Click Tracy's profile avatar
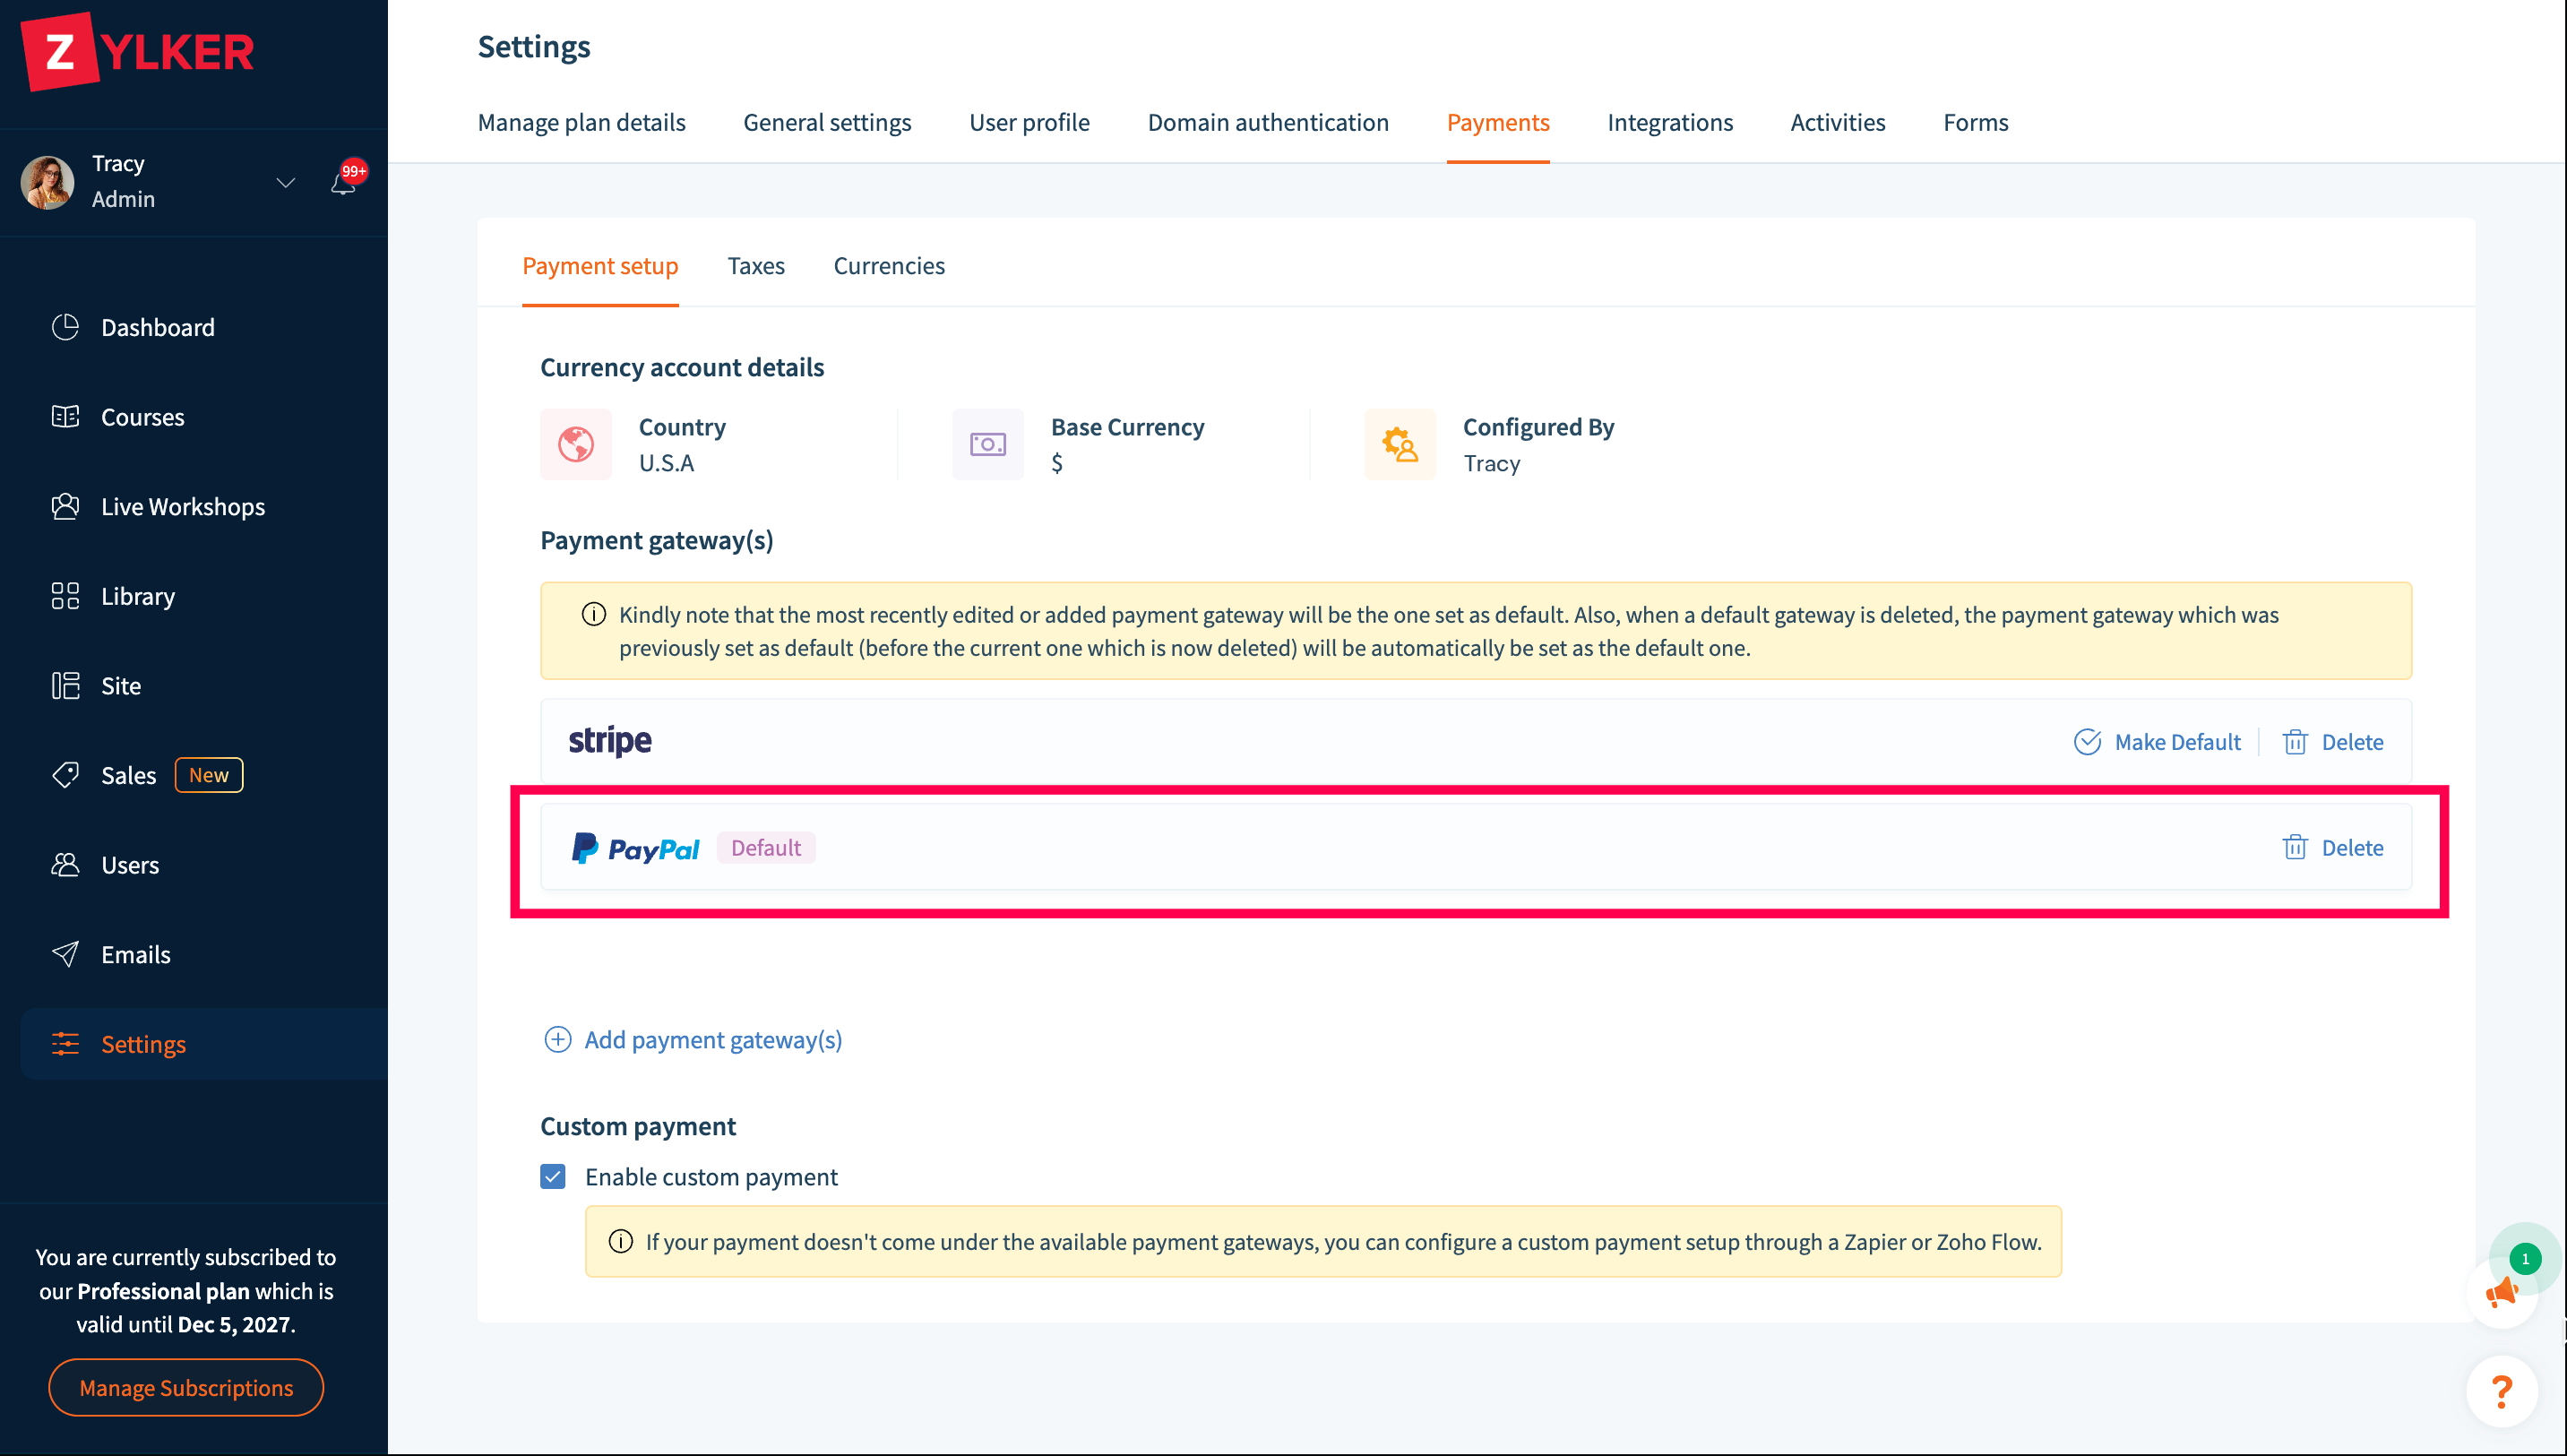 tap(48, 182)
